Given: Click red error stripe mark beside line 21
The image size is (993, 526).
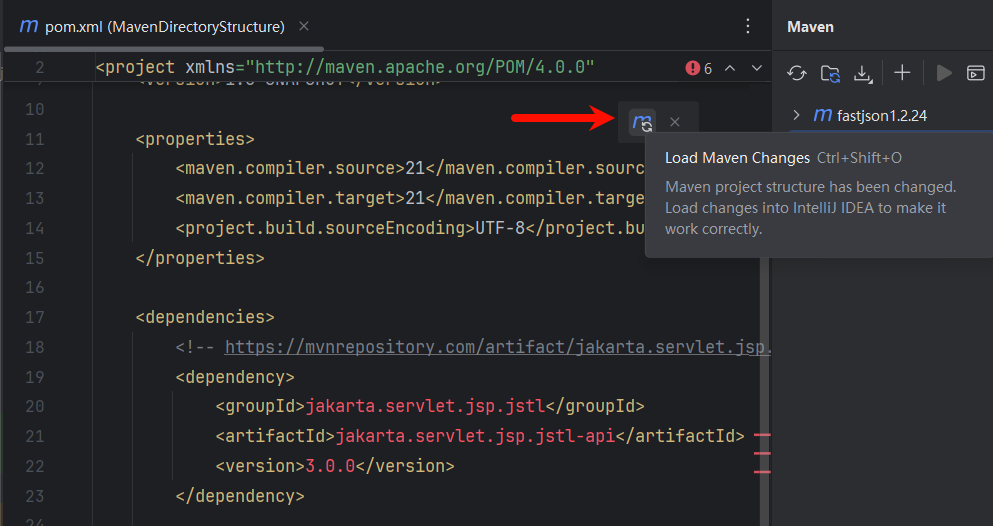Looking at the screenshot, I should 762,435.
